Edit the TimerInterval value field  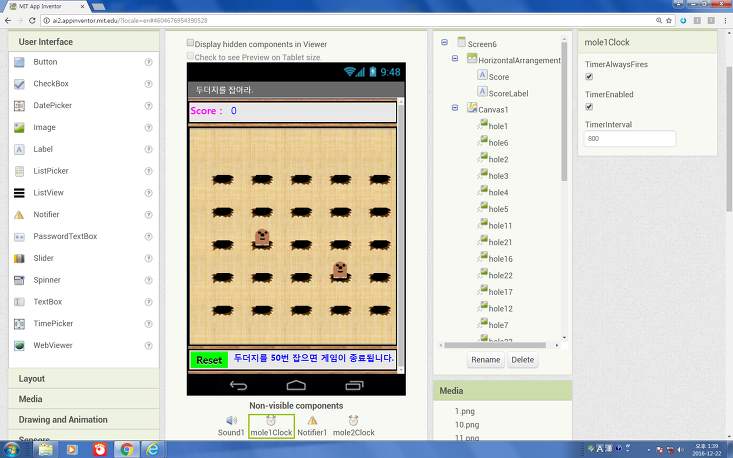click(x=630, y=138)
